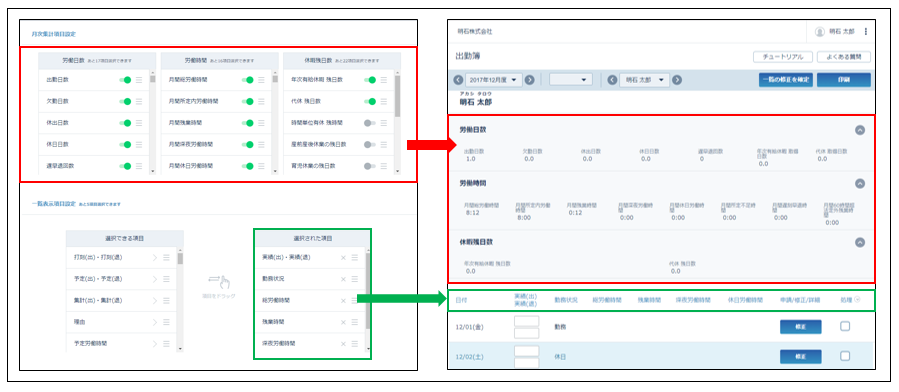Add 予定労働時間 item using its arrow
899x392 pixels.
[x=154, y=344]
